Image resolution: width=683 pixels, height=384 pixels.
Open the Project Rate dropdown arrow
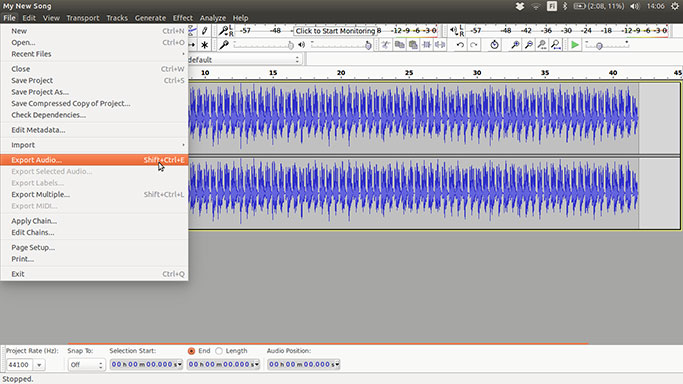39,365
